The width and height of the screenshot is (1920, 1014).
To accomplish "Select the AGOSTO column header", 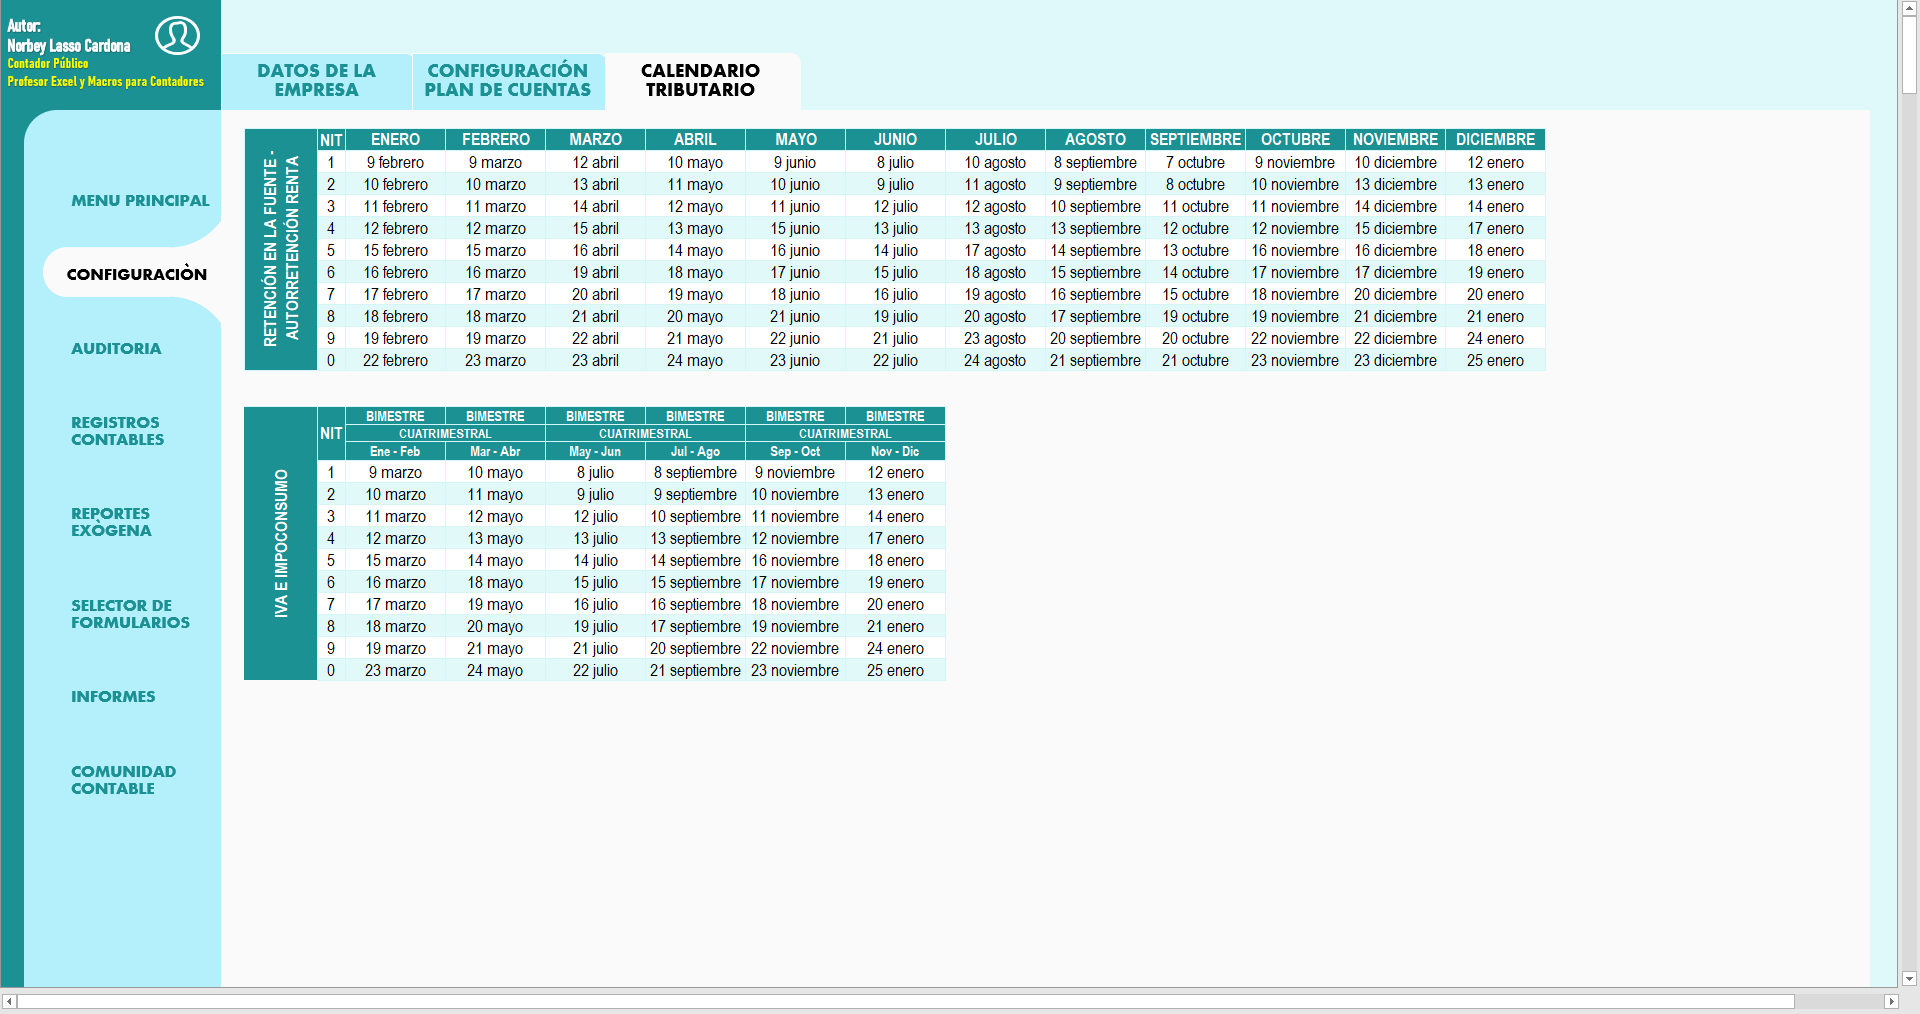I will pos(1095,140).
